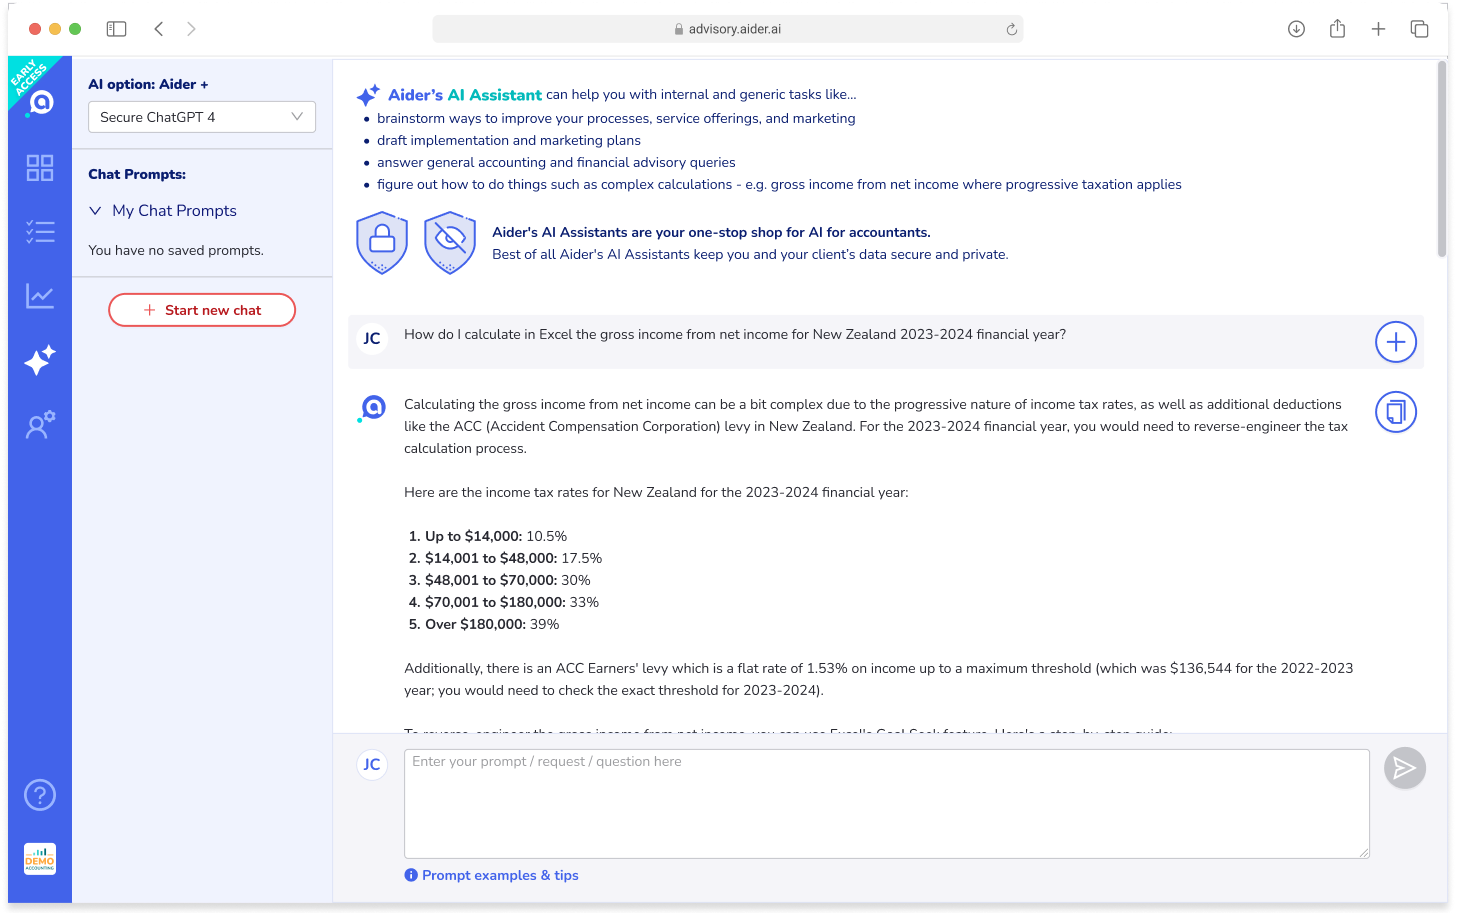1457x913 pixels.
Task: Click the prompt text input field
Action: point(886,803)
